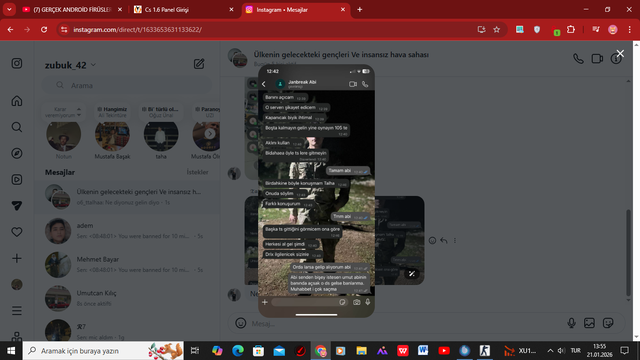Open the Explore compass icon
The image size is (640, 360).
click(17, 153)
